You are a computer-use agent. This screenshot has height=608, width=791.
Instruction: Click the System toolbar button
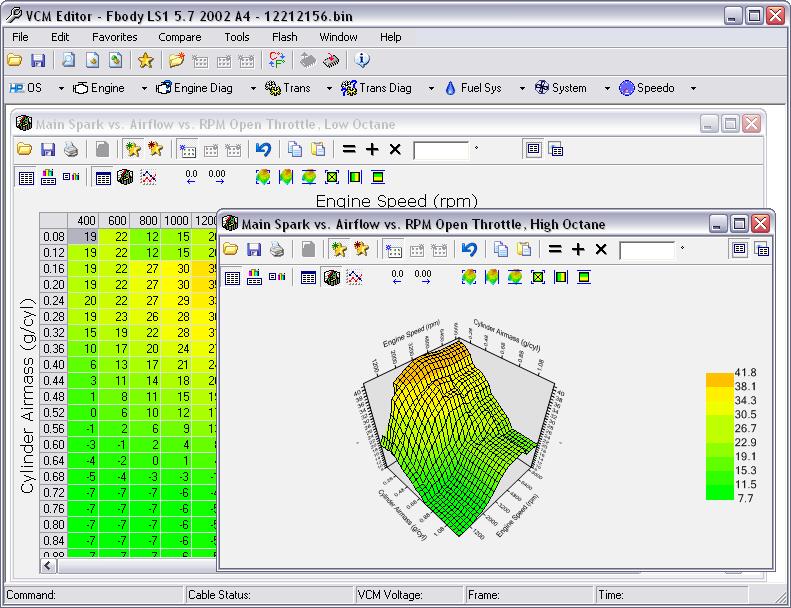pos(560,88)
